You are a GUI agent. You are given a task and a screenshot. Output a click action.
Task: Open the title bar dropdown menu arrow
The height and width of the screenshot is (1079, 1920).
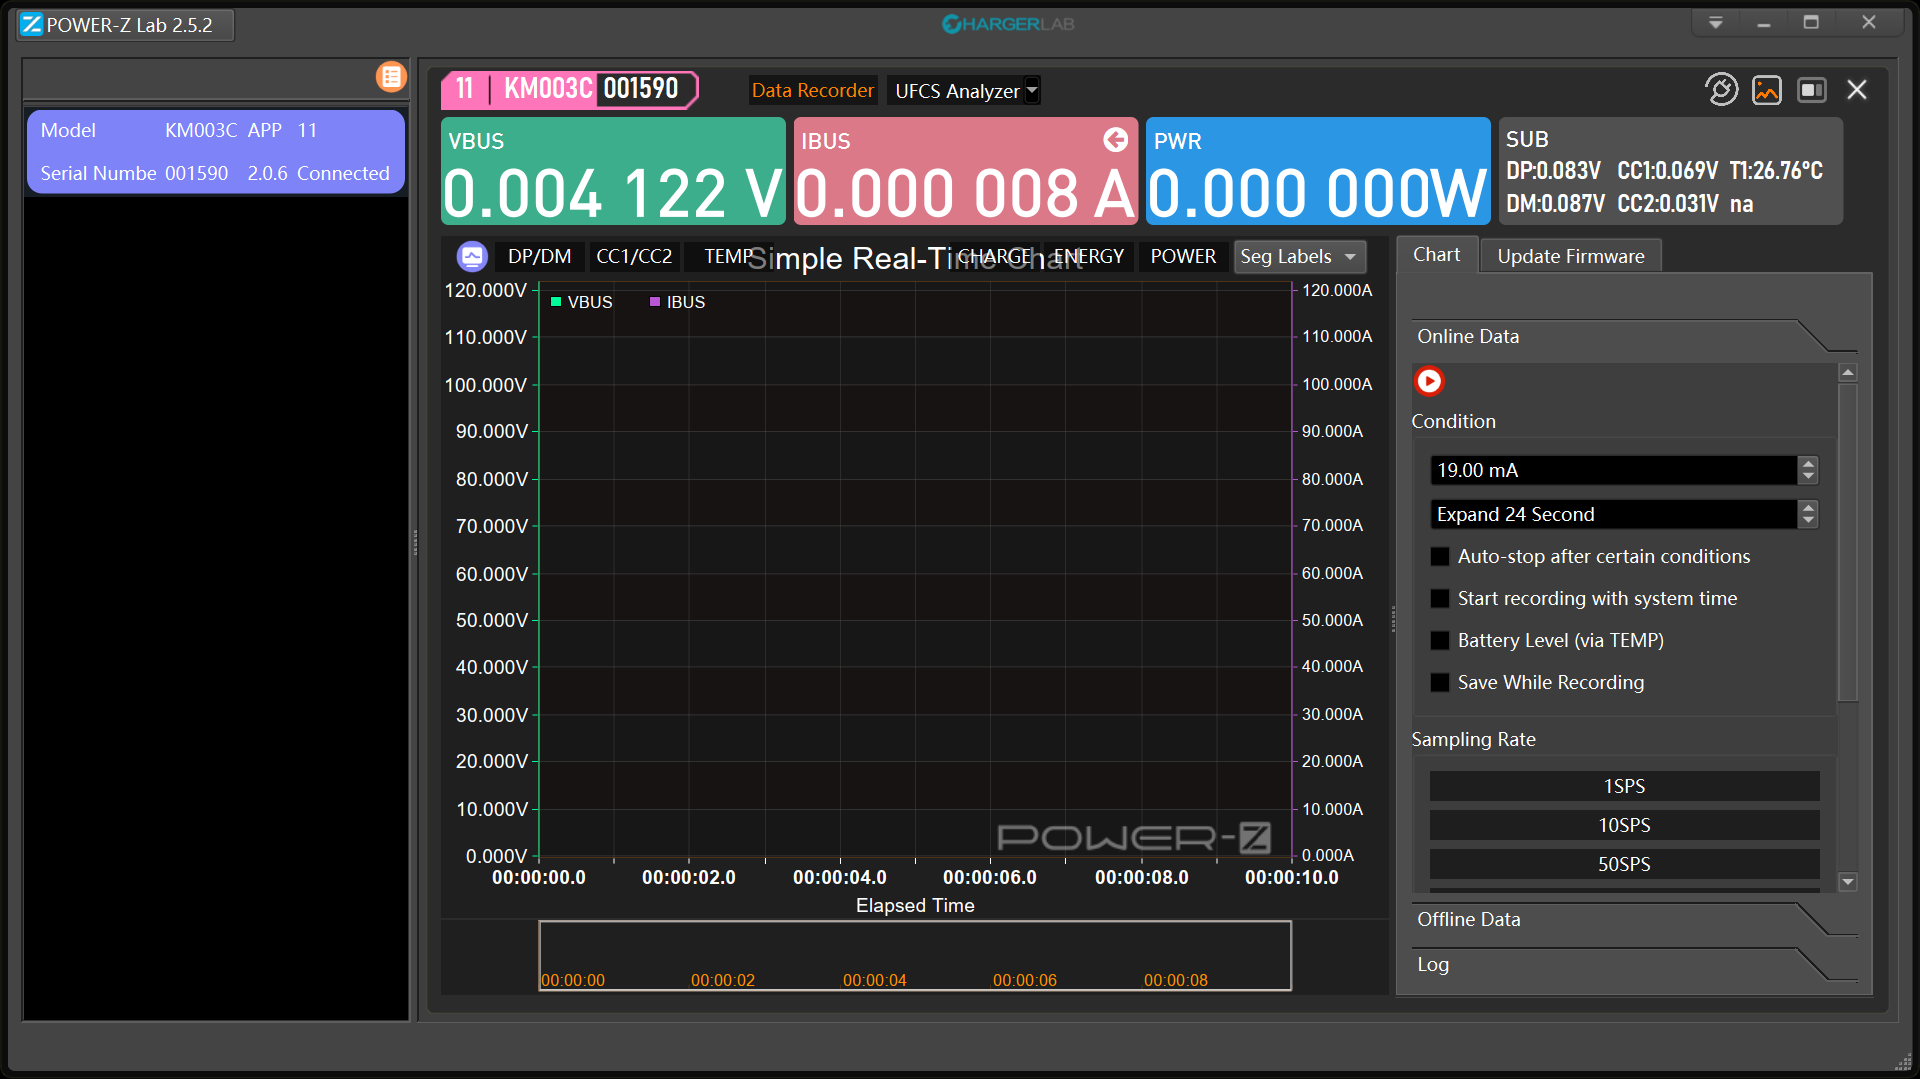coord(1715,23)
